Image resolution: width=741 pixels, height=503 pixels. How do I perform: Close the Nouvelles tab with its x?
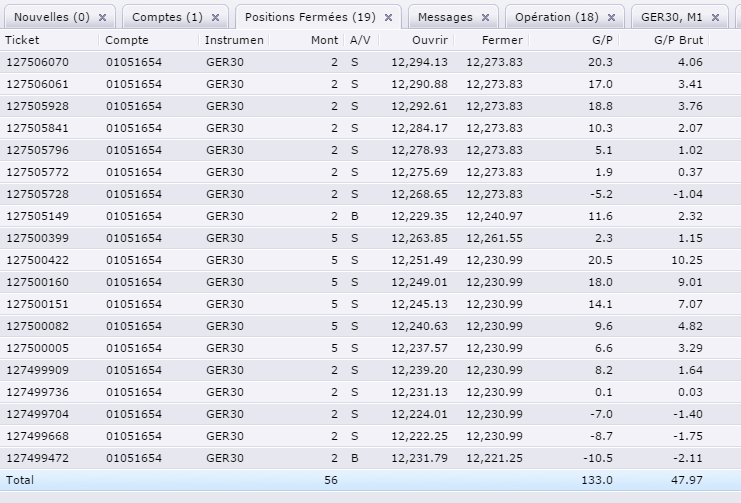tap(105, 18)
